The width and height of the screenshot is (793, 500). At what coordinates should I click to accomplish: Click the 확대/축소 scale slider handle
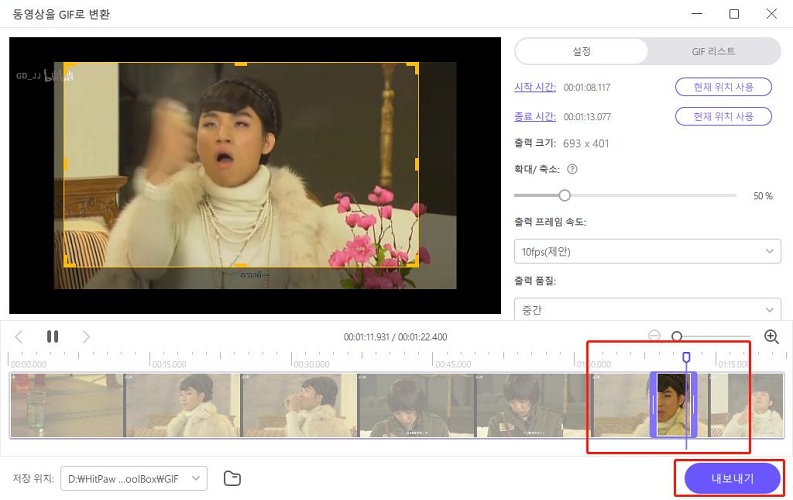[x=565, y=195]
